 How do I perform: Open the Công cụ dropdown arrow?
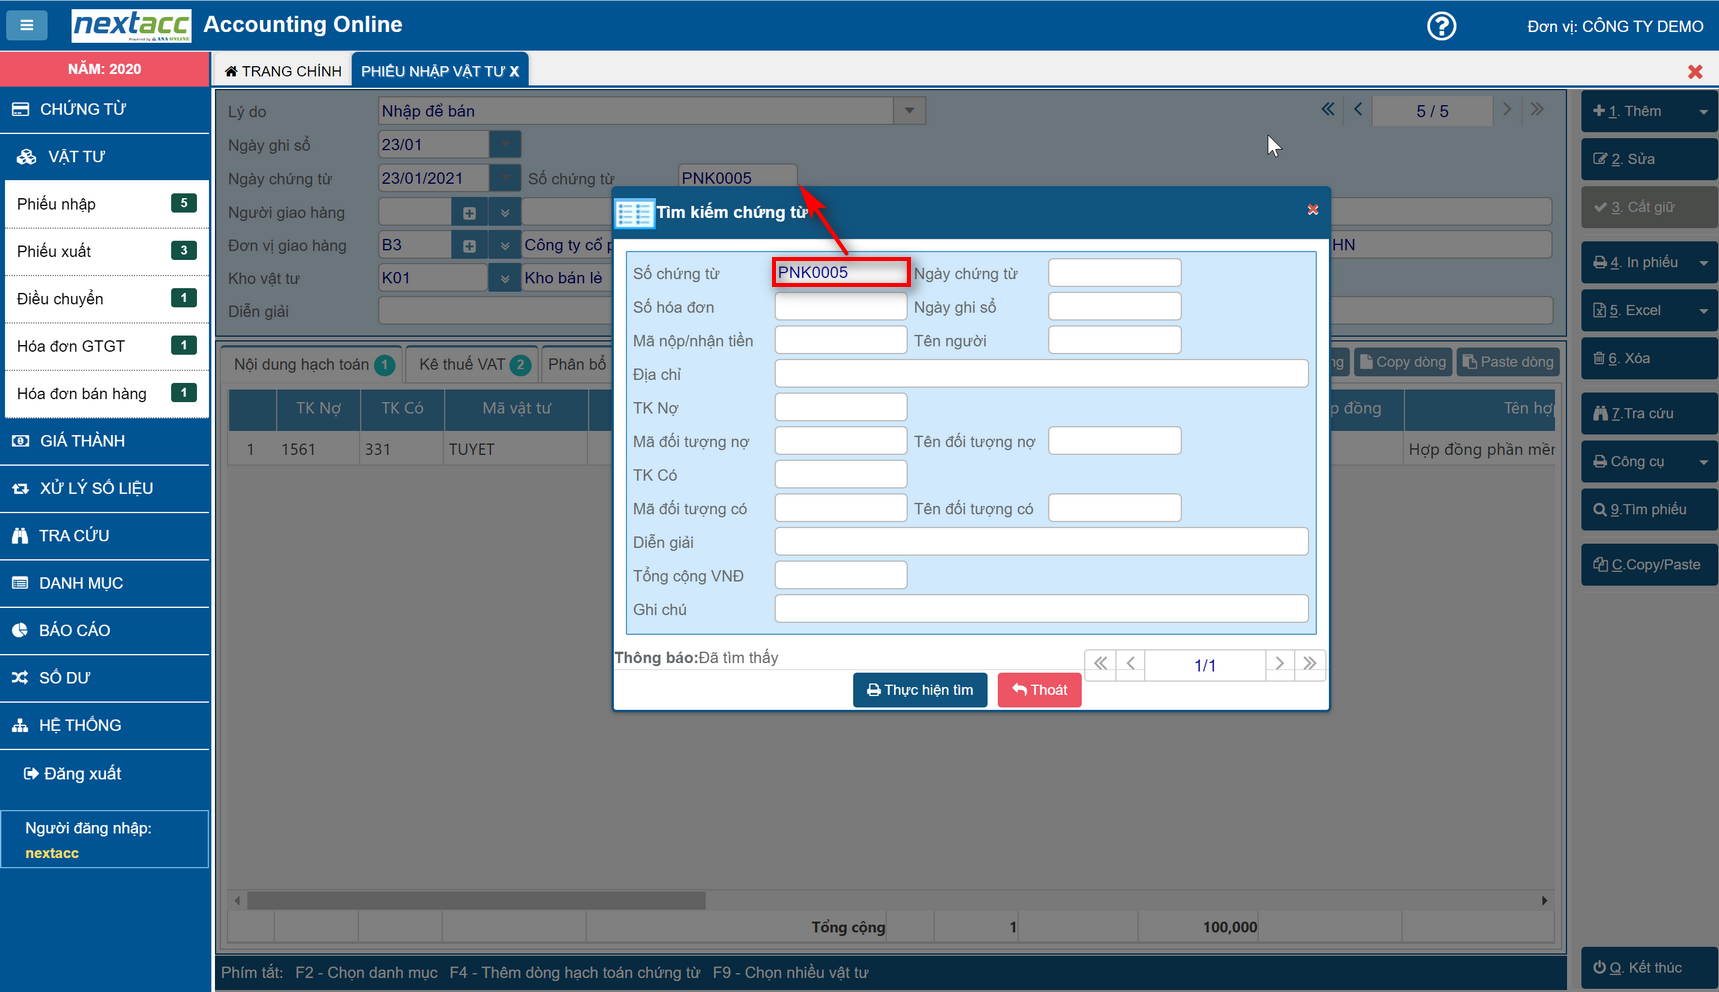tap(1703, 462)
